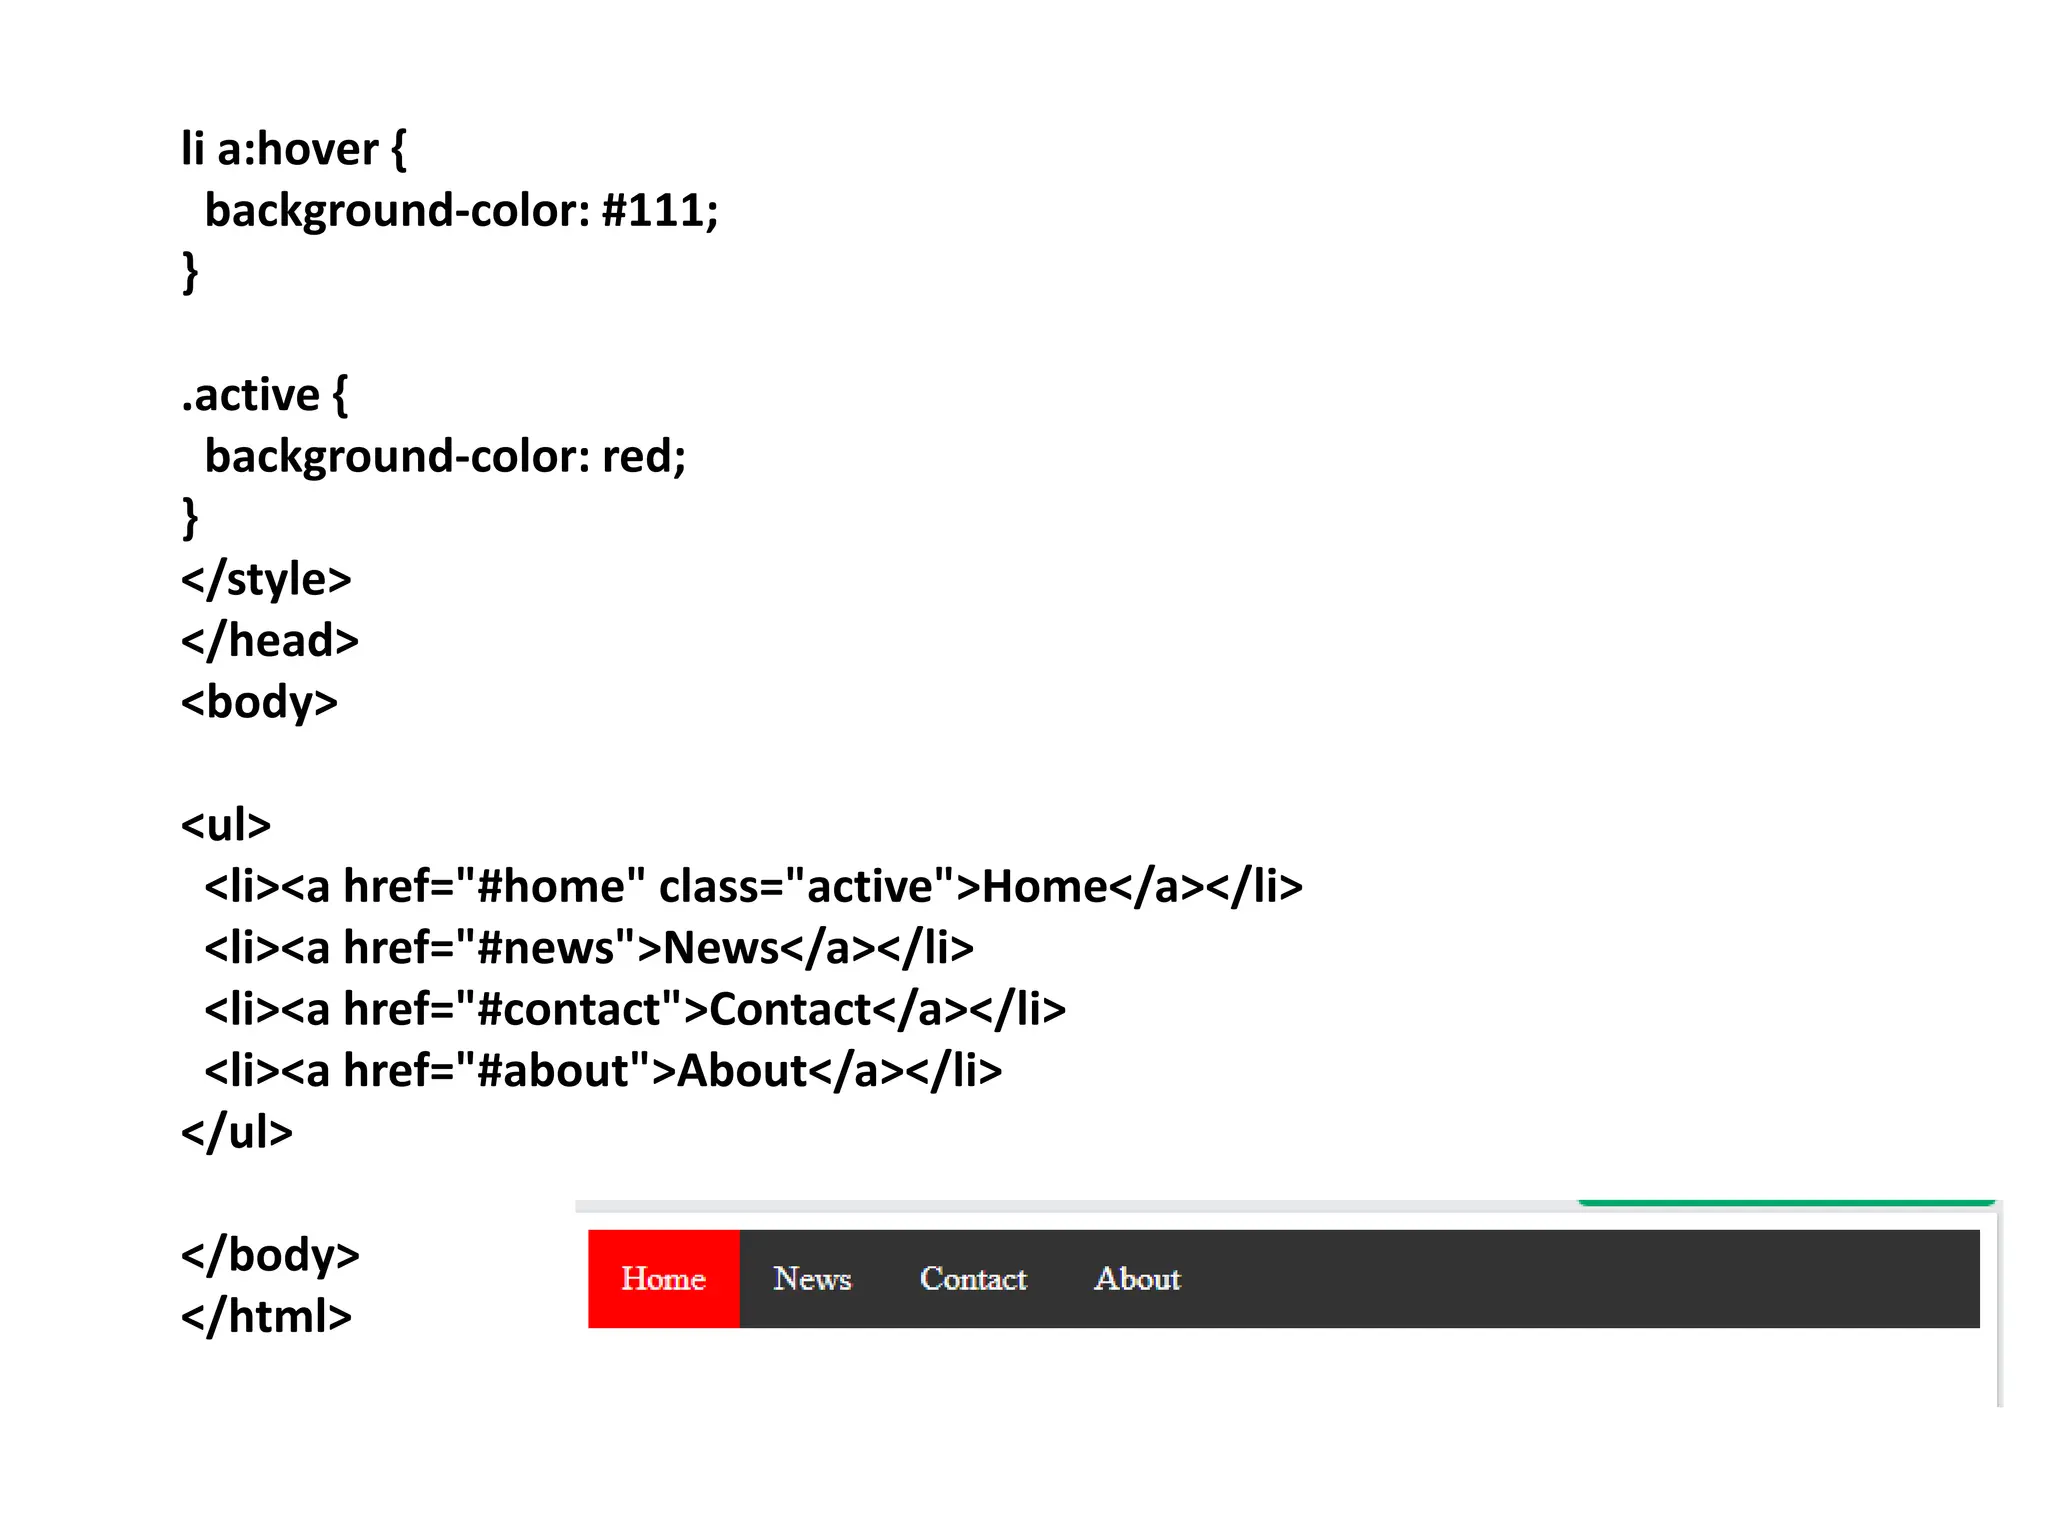Click the code line containing href="#about"
The height and width of the screenshot is (1536, 2048).
point(603,1071)
